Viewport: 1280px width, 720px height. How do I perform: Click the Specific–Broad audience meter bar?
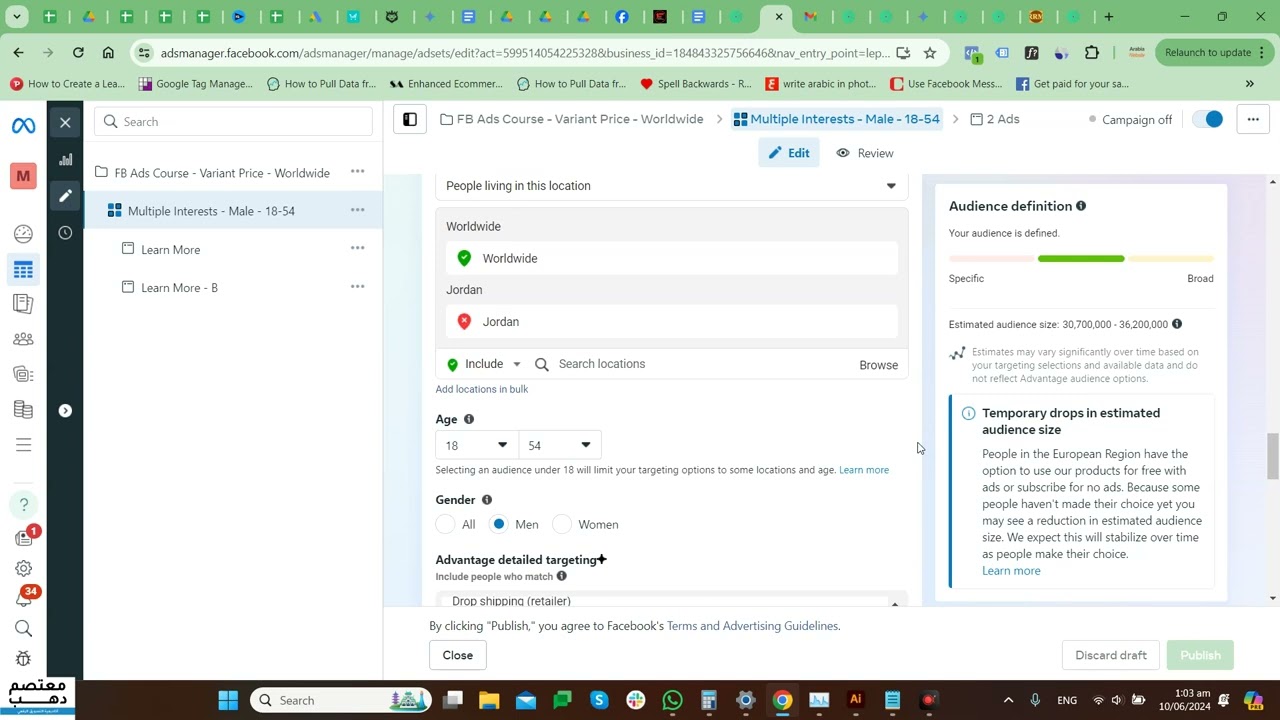tap(1081, 259)
